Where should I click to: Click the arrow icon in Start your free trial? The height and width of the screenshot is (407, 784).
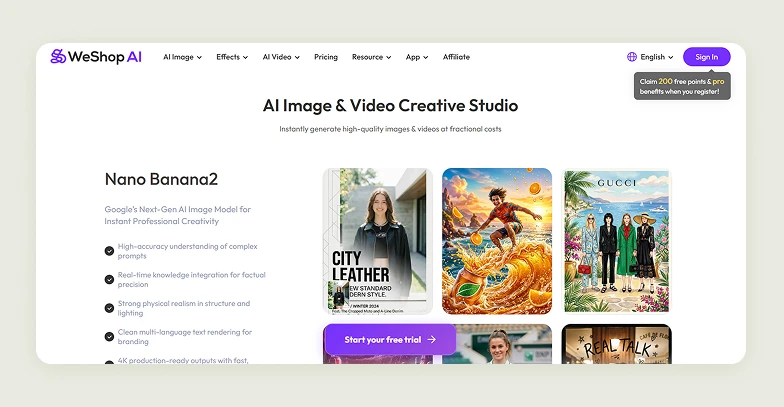(432, 340)
